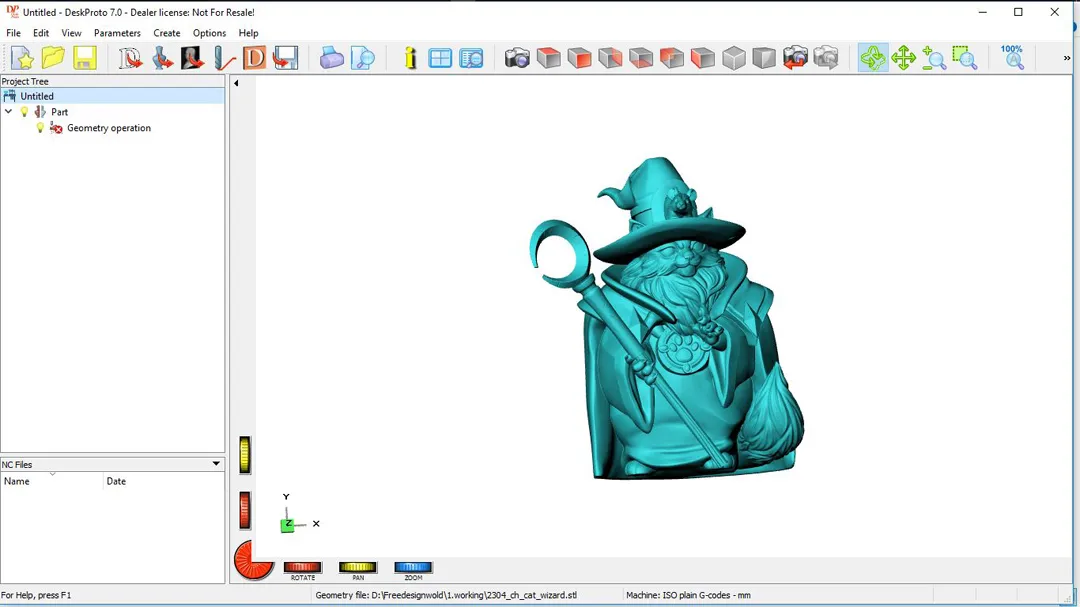
Task: Toggle Geometry operation visibility light bulb
Action: tap(40, 127)
